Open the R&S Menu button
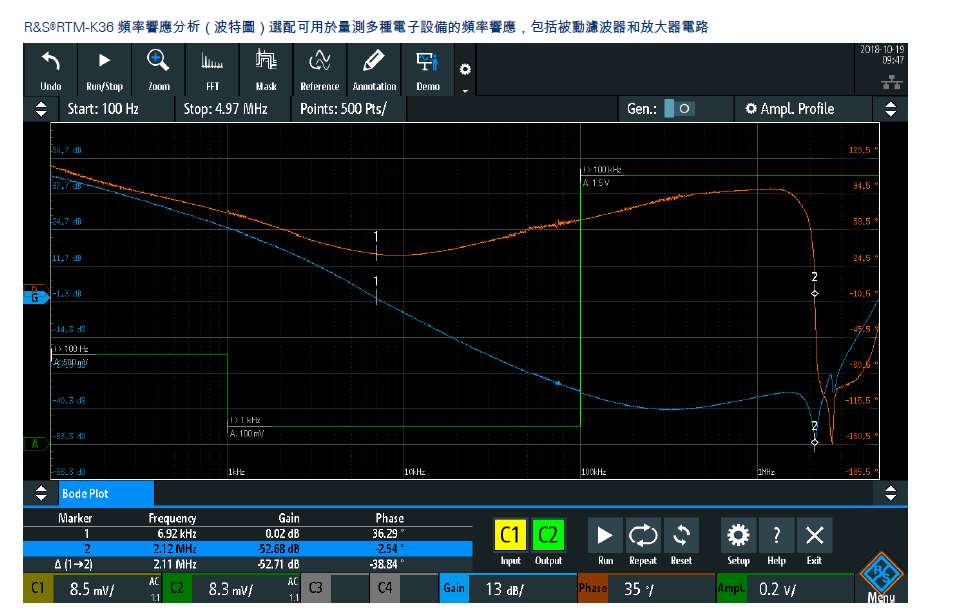 [881, 578]
